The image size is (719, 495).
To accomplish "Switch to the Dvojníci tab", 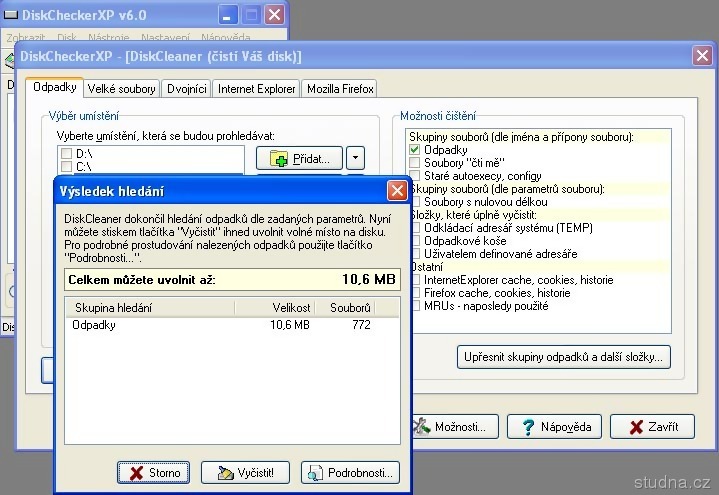I will 186,89.
